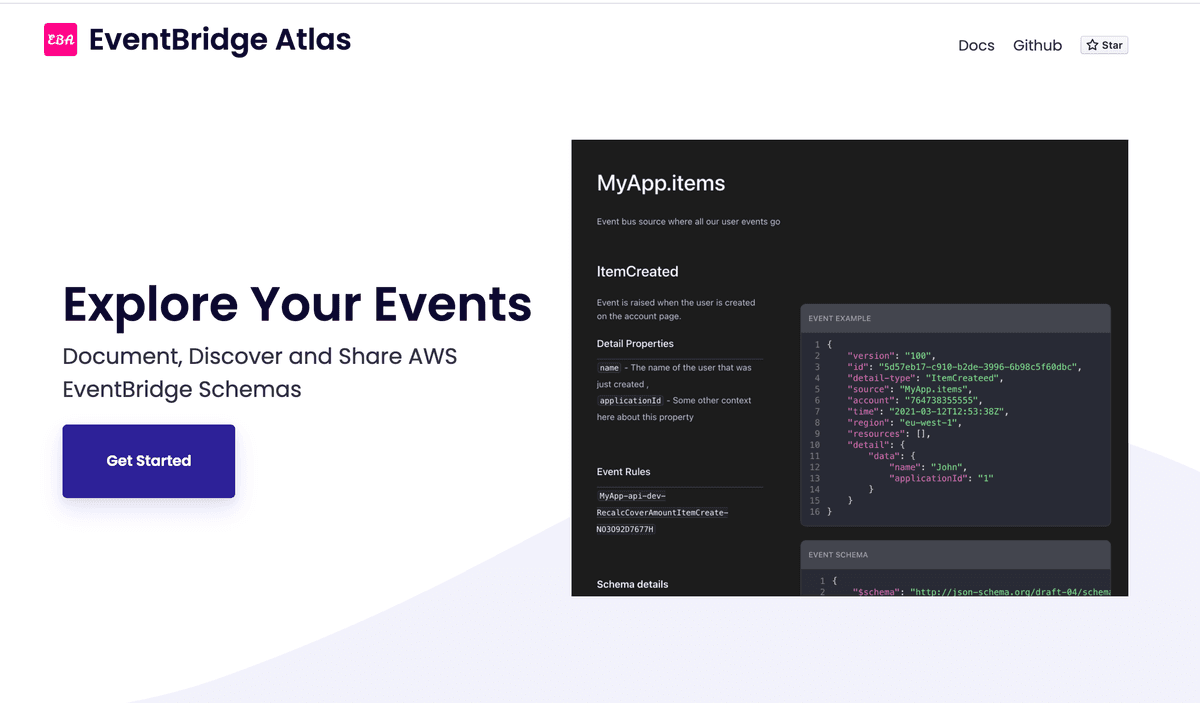Open the ItemCreated event entry
Screen dimensions: 1200x703
(x=637, y=271)
